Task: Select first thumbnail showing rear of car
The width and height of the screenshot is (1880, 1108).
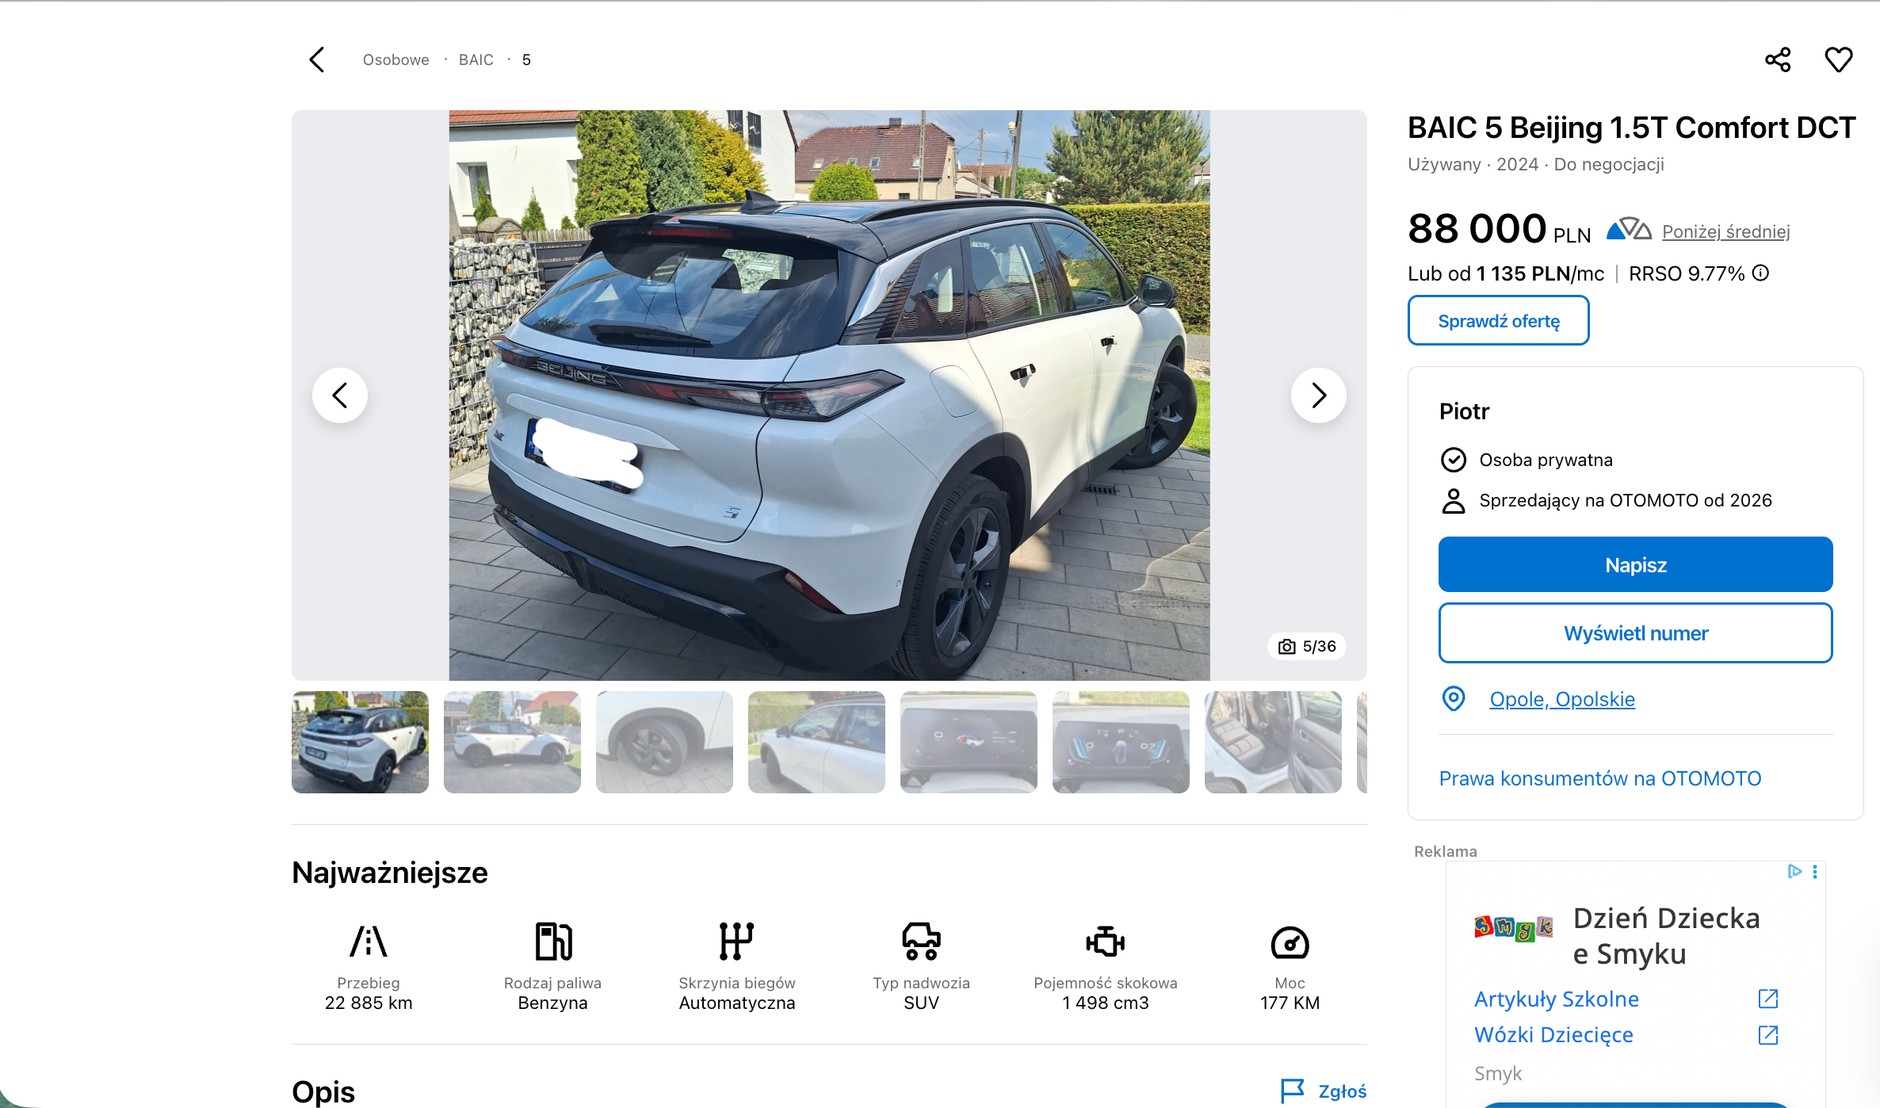Action: point(360,742)
